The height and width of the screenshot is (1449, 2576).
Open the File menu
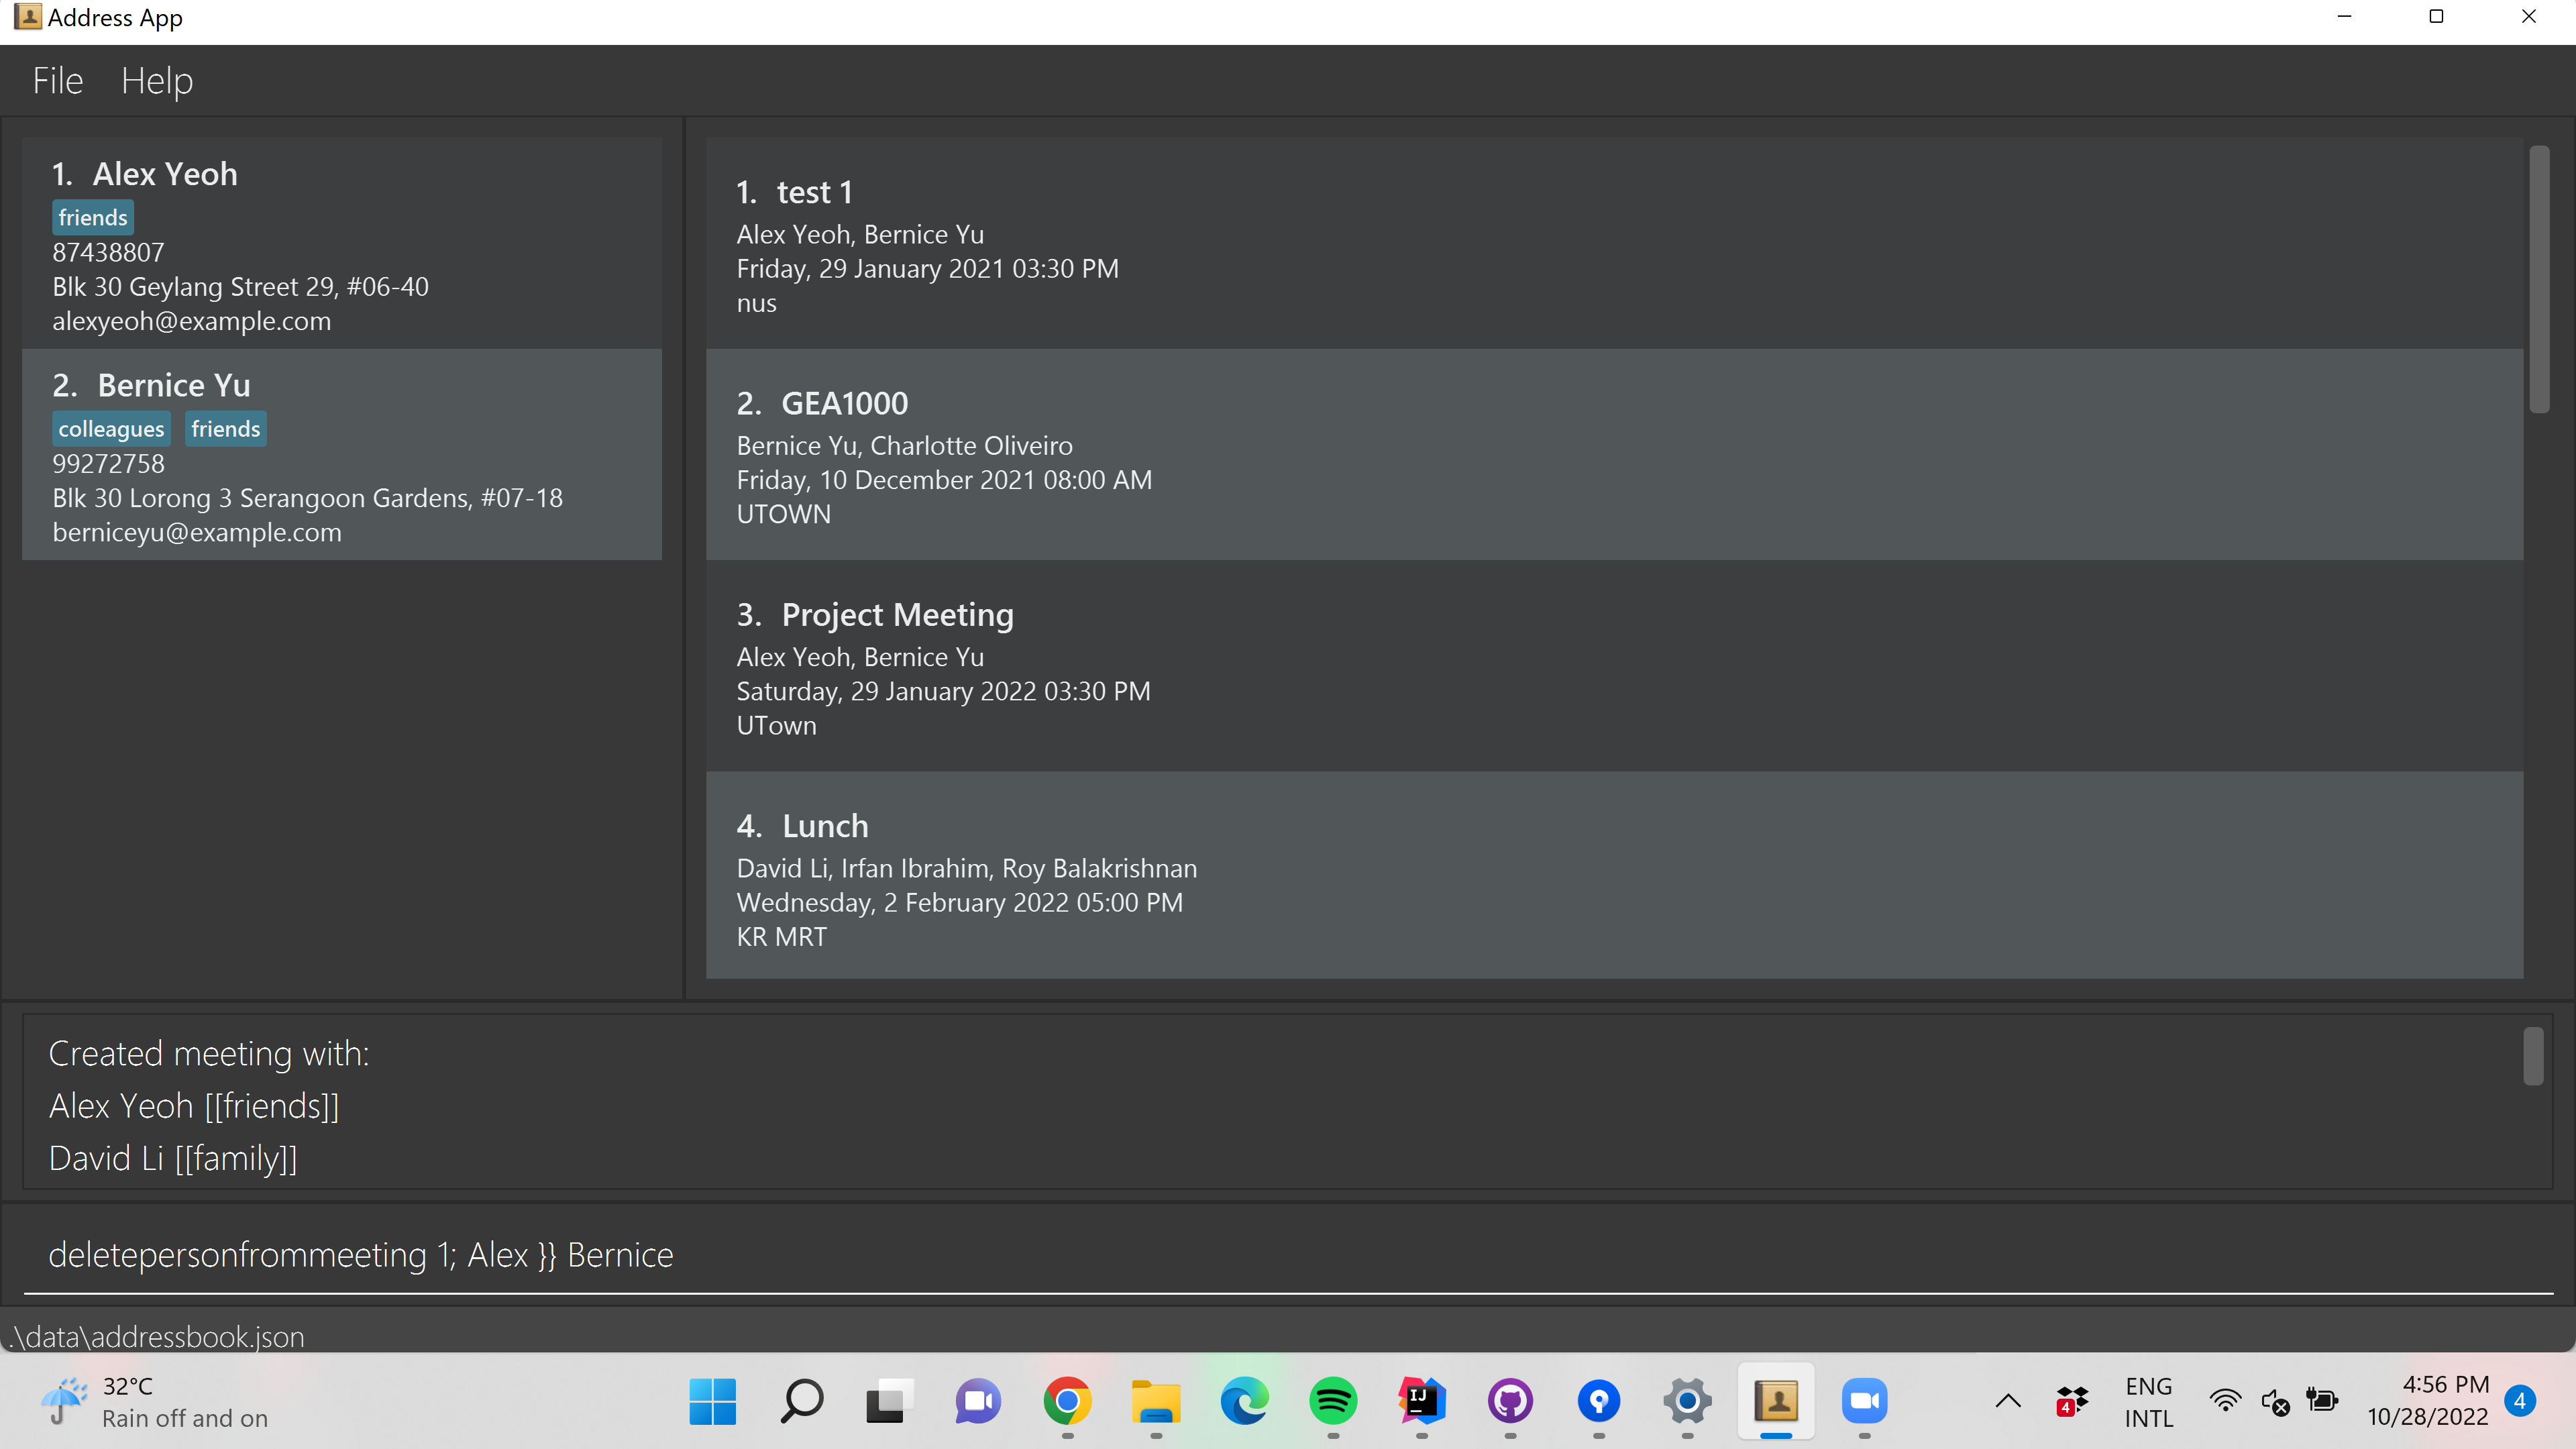[x=57, y=80]
